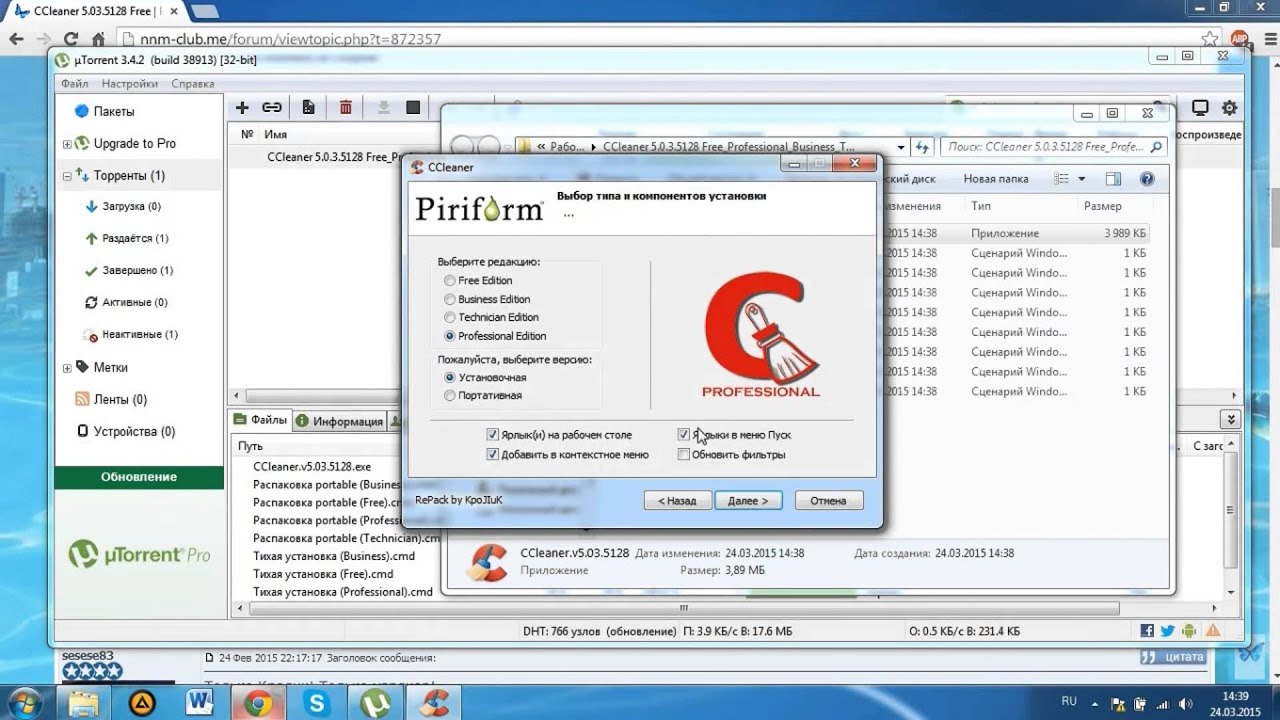Click the Далее button in installer
The height and width of the screenshot is (720, 1280).
pyautogui.click(x=748, y=500)
